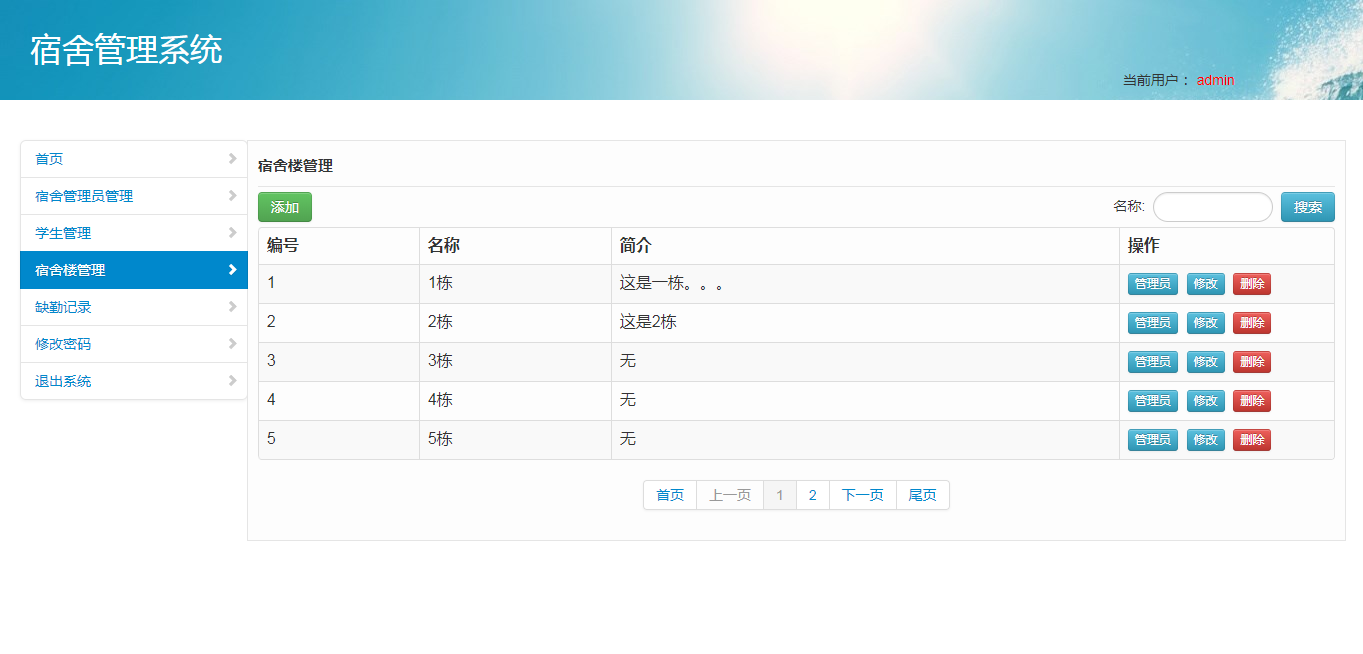Image resolution: width=1363 pixels, height=654 pixels.
Task: Edit the 3栋 row with 修改
Action: (1206, 362)
